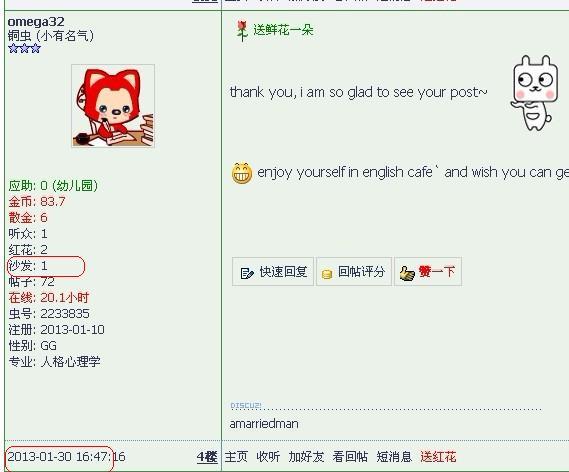Add user via 加好友 link
Image resolution: width=569 pixels, height=472 pixels.
pyautogui.click(x=306, y=456)
